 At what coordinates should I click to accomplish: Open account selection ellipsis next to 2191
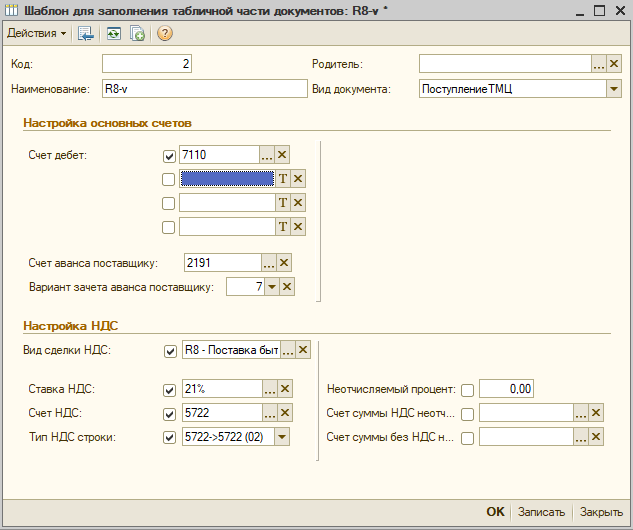pos(268,263)
